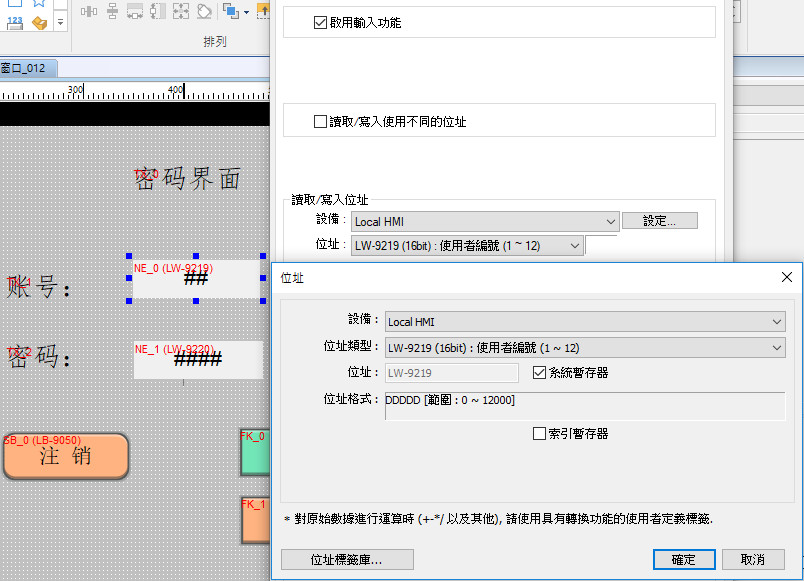Switch to the 窗口_012 tab
Image resolution: width=804 pixels, height=581 pixels.
(27, 68)
